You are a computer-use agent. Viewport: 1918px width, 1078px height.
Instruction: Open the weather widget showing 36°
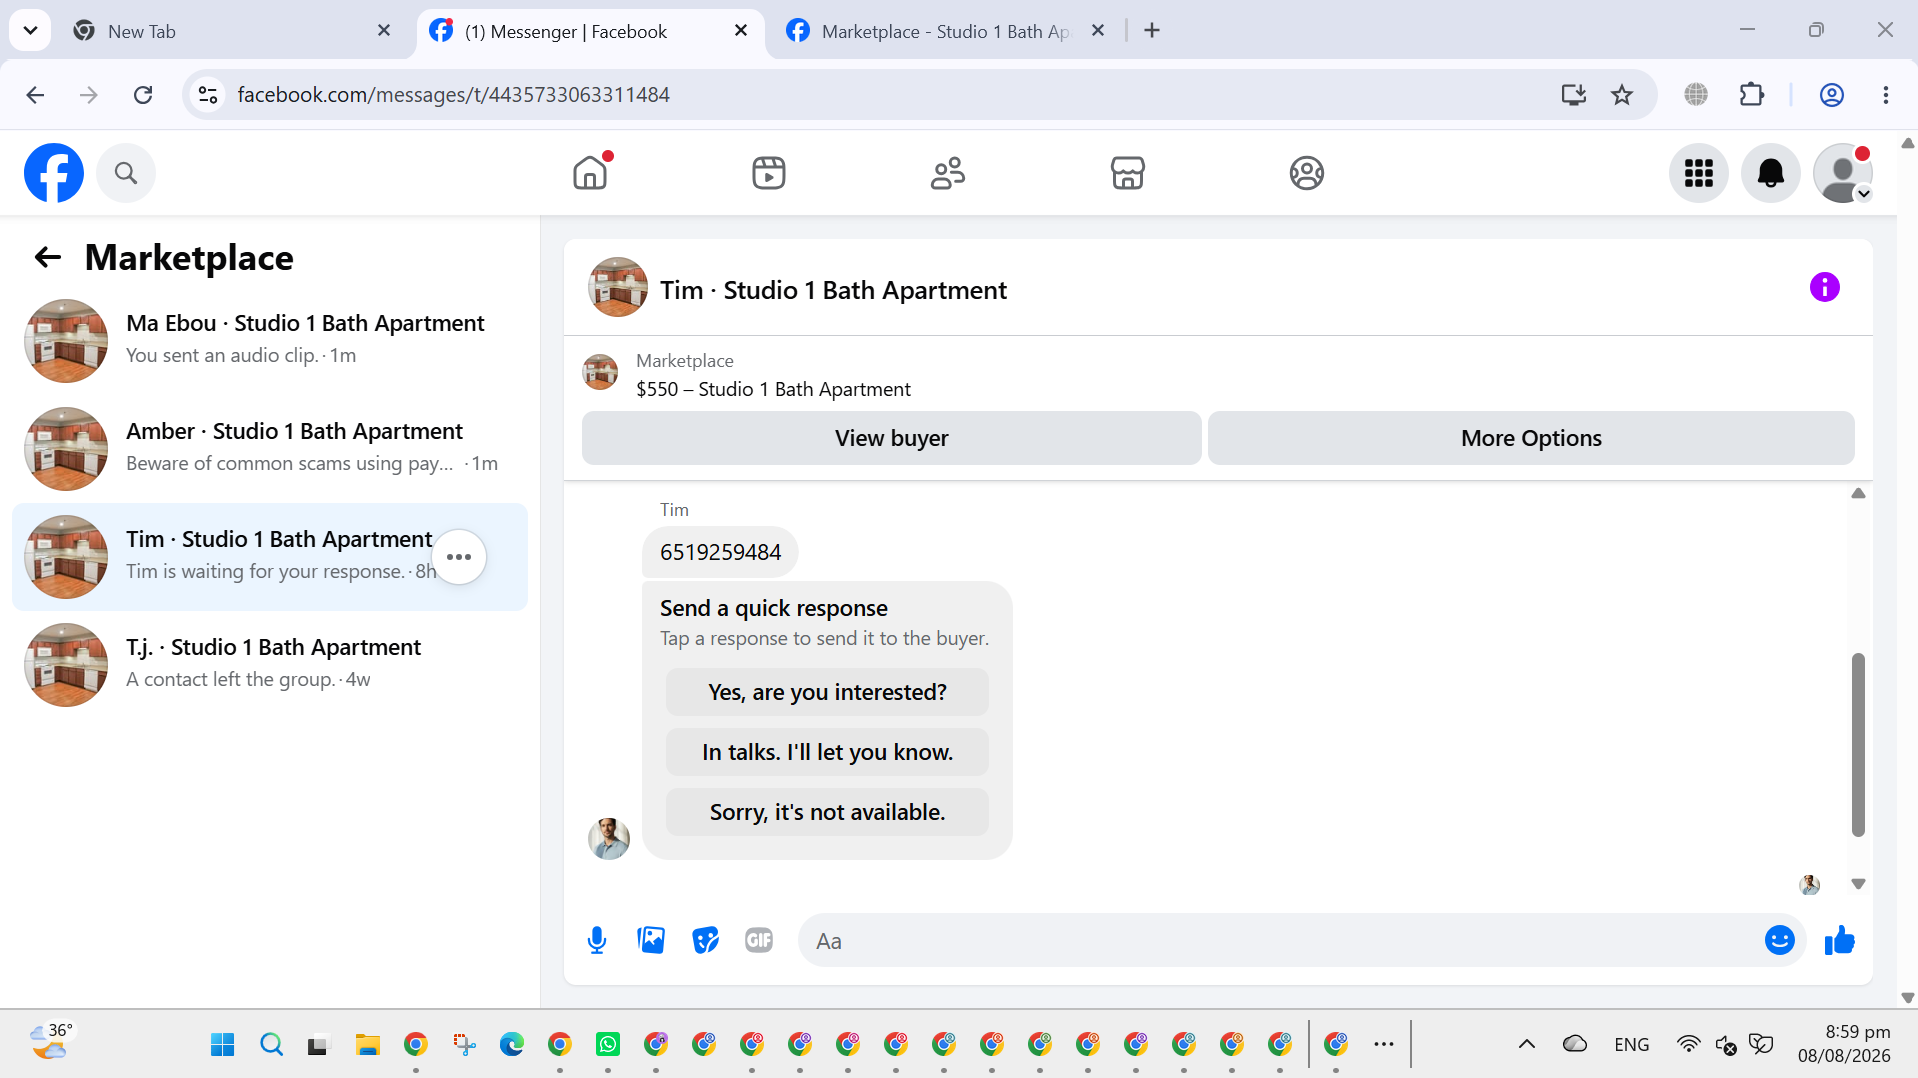[52, 1042]
